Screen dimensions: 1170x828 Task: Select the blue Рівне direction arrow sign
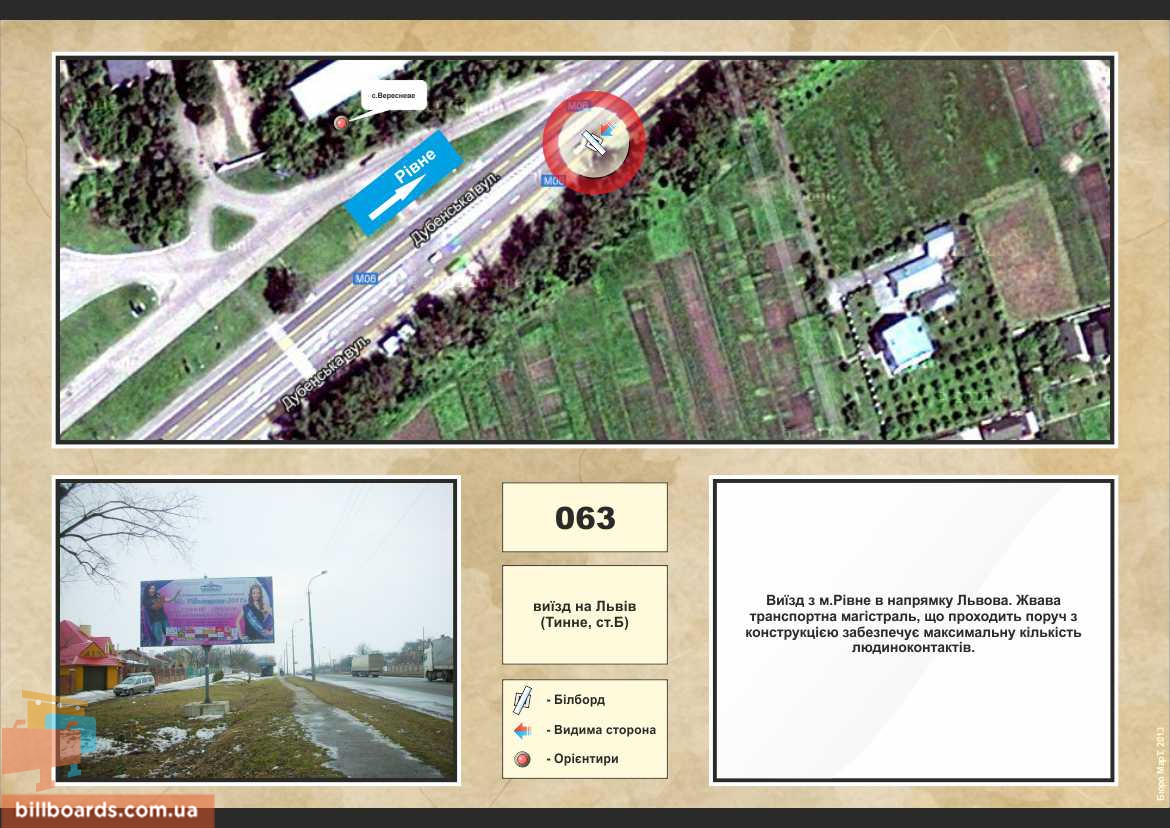404,184
